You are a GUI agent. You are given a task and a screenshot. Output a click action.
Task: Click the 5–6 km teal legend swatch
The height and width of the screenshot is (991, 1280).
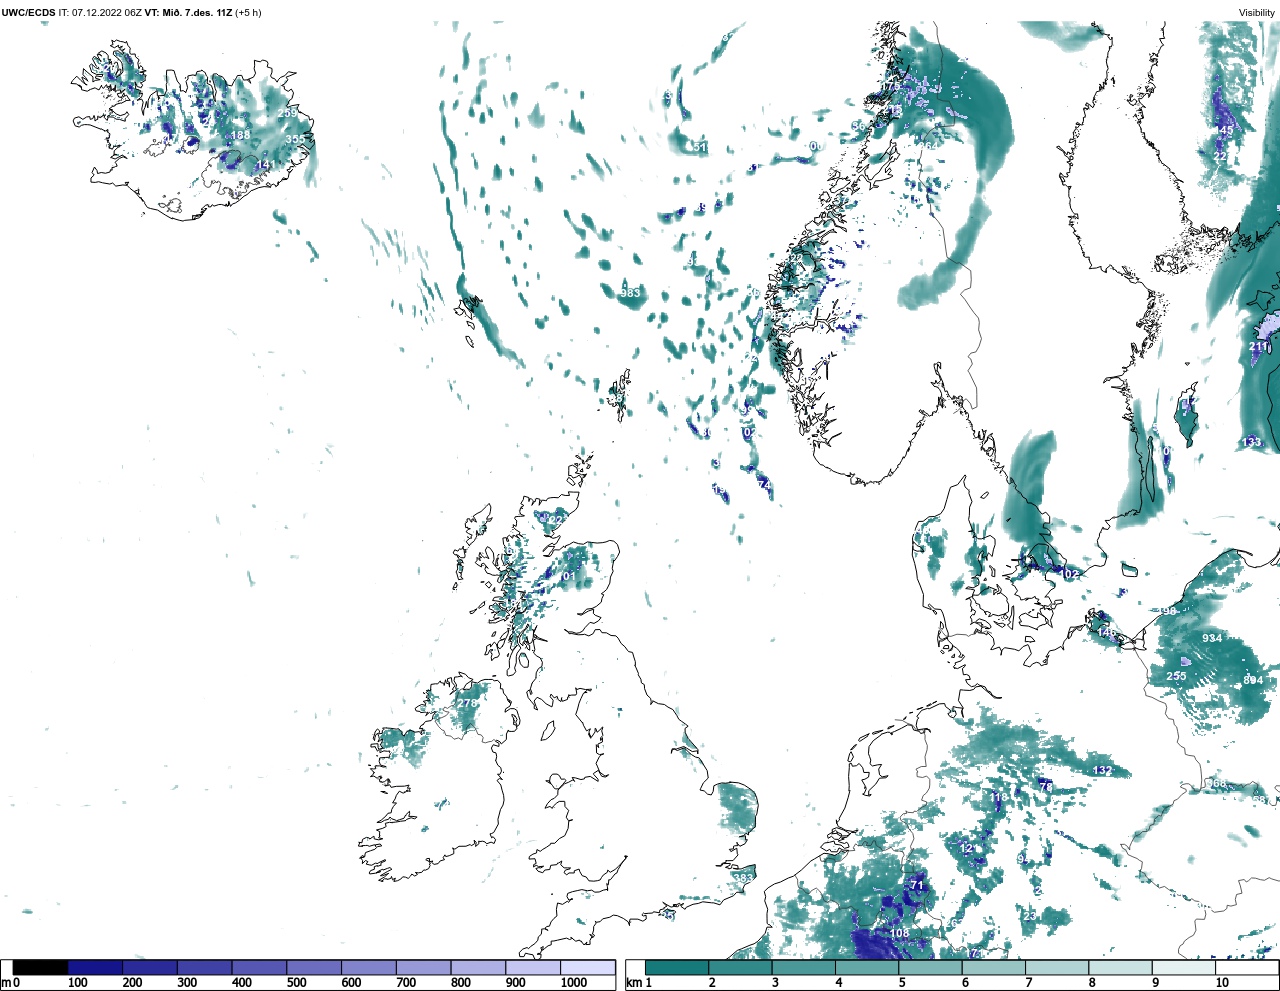(931, 968)
